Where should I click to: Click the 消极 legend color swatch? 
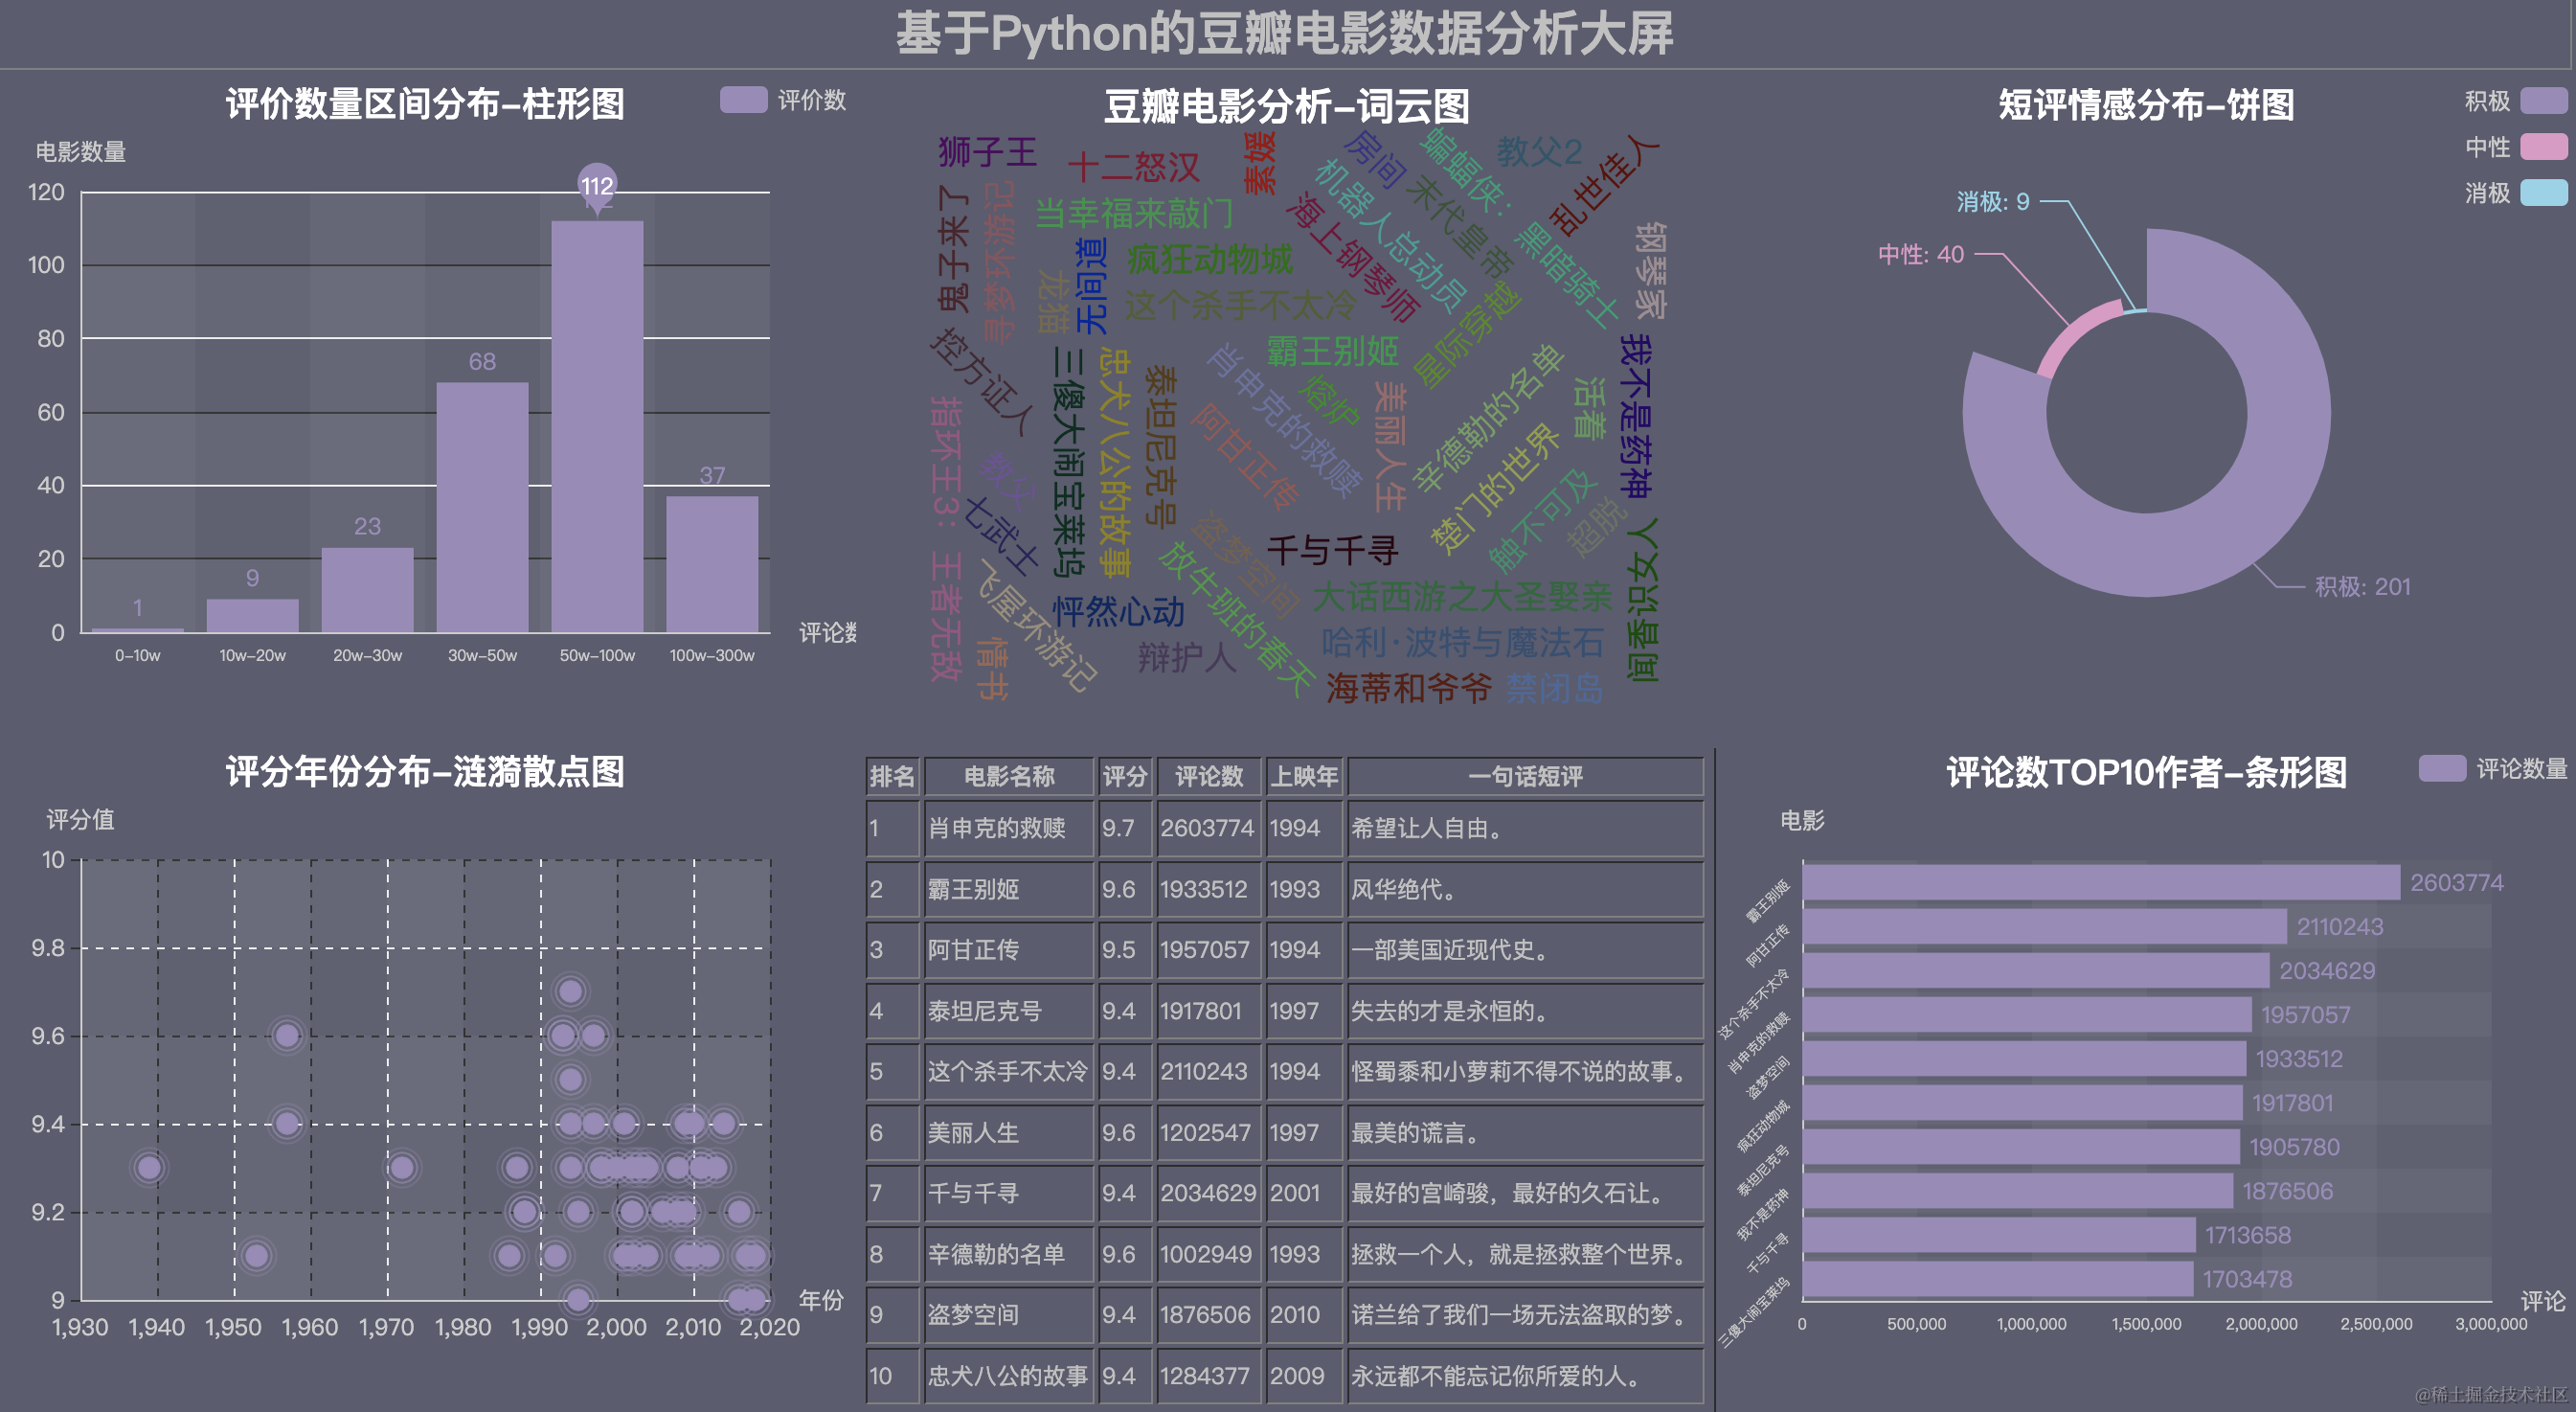pos(2543,193)
